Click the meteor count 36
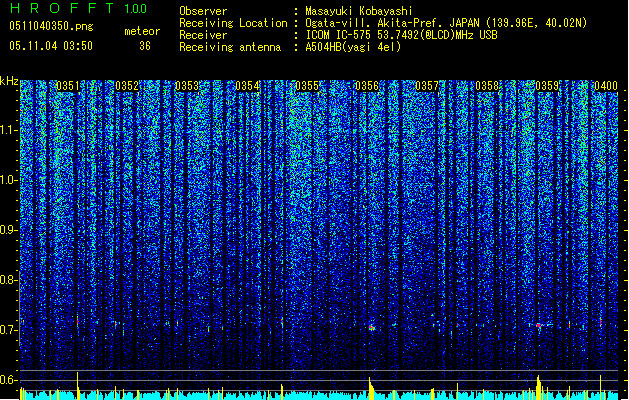Viewport: 629px width, 400px height. point(145,46)
